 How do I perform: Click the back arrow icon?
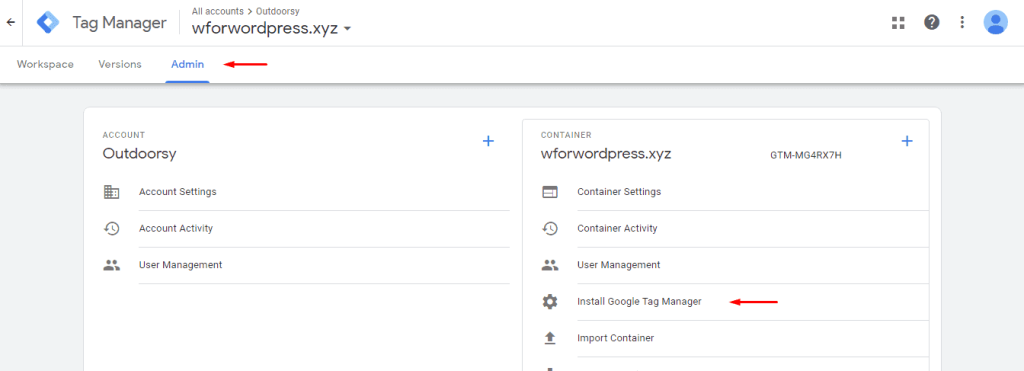coord(10,22)
